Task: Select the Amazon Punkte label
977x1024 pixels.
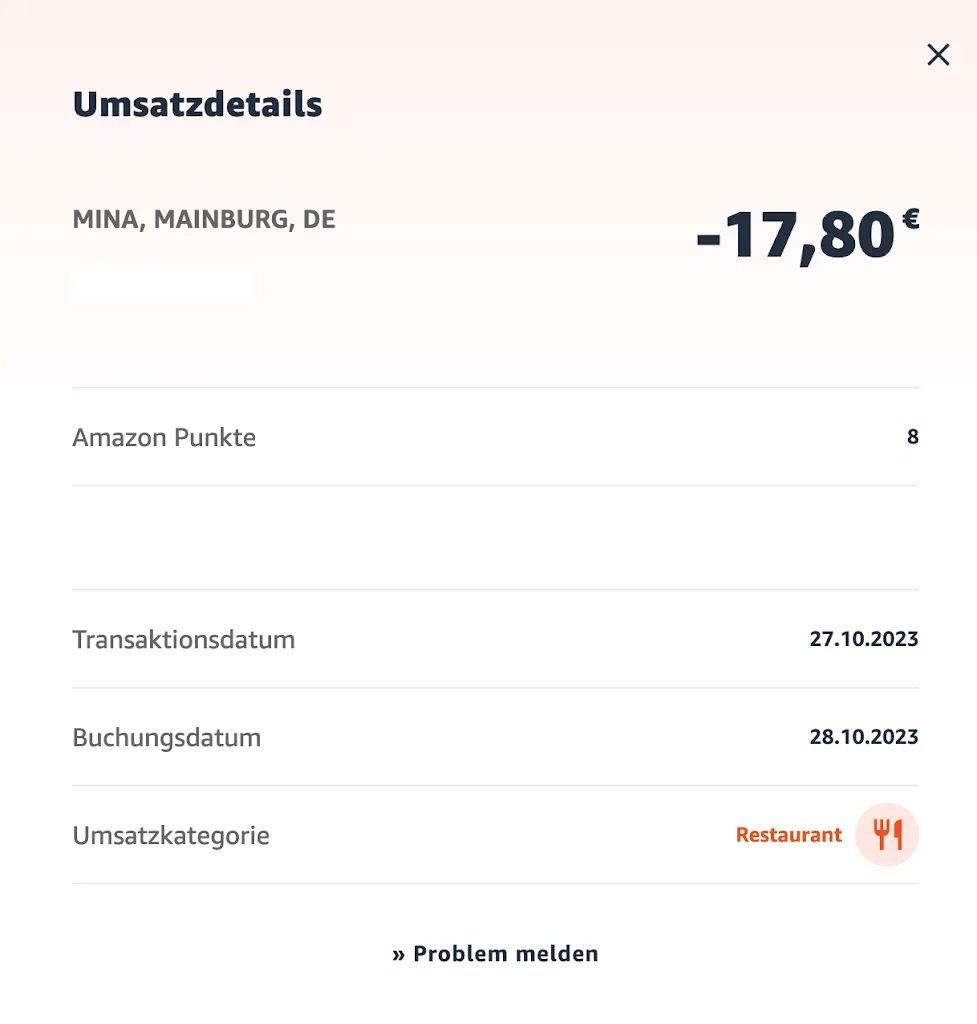Action: point(164,437)
